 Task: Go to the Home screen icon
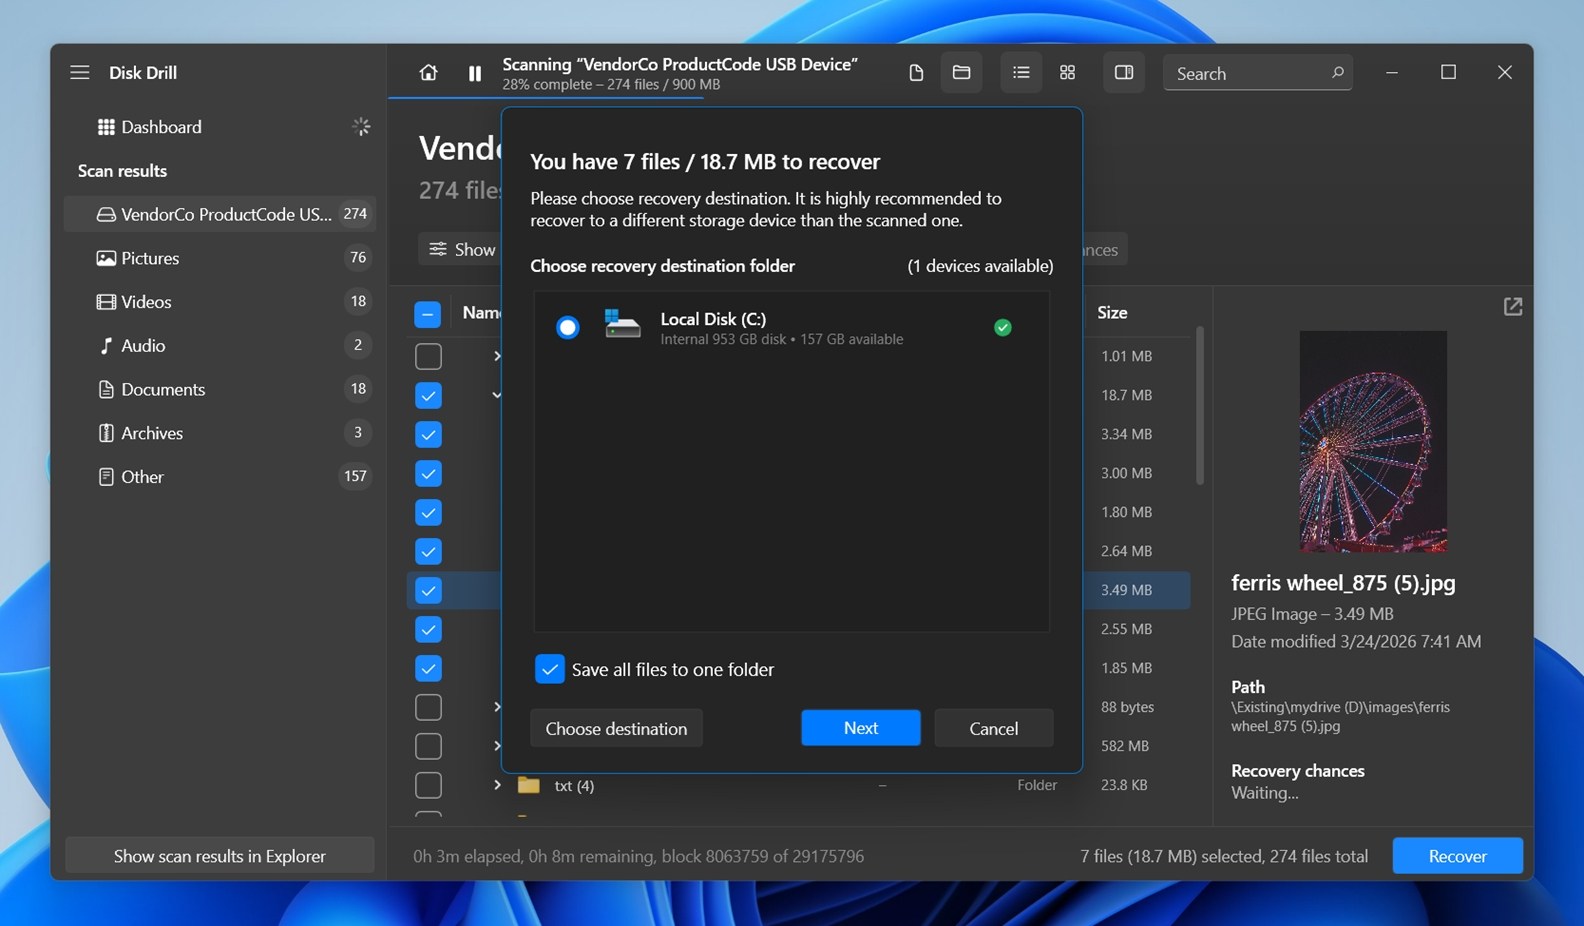[428, 72]
